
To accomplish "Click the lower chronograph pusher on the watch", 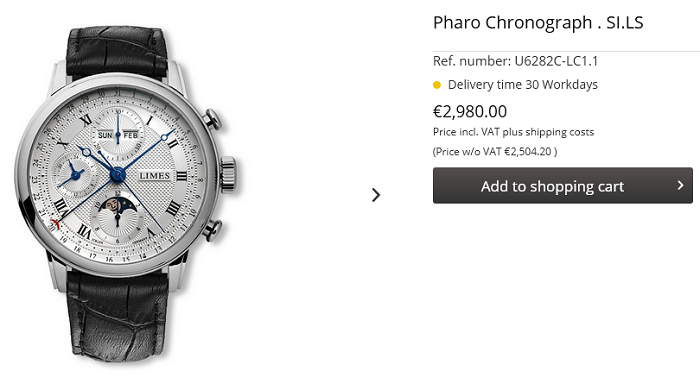I will (x=212, y=230).
